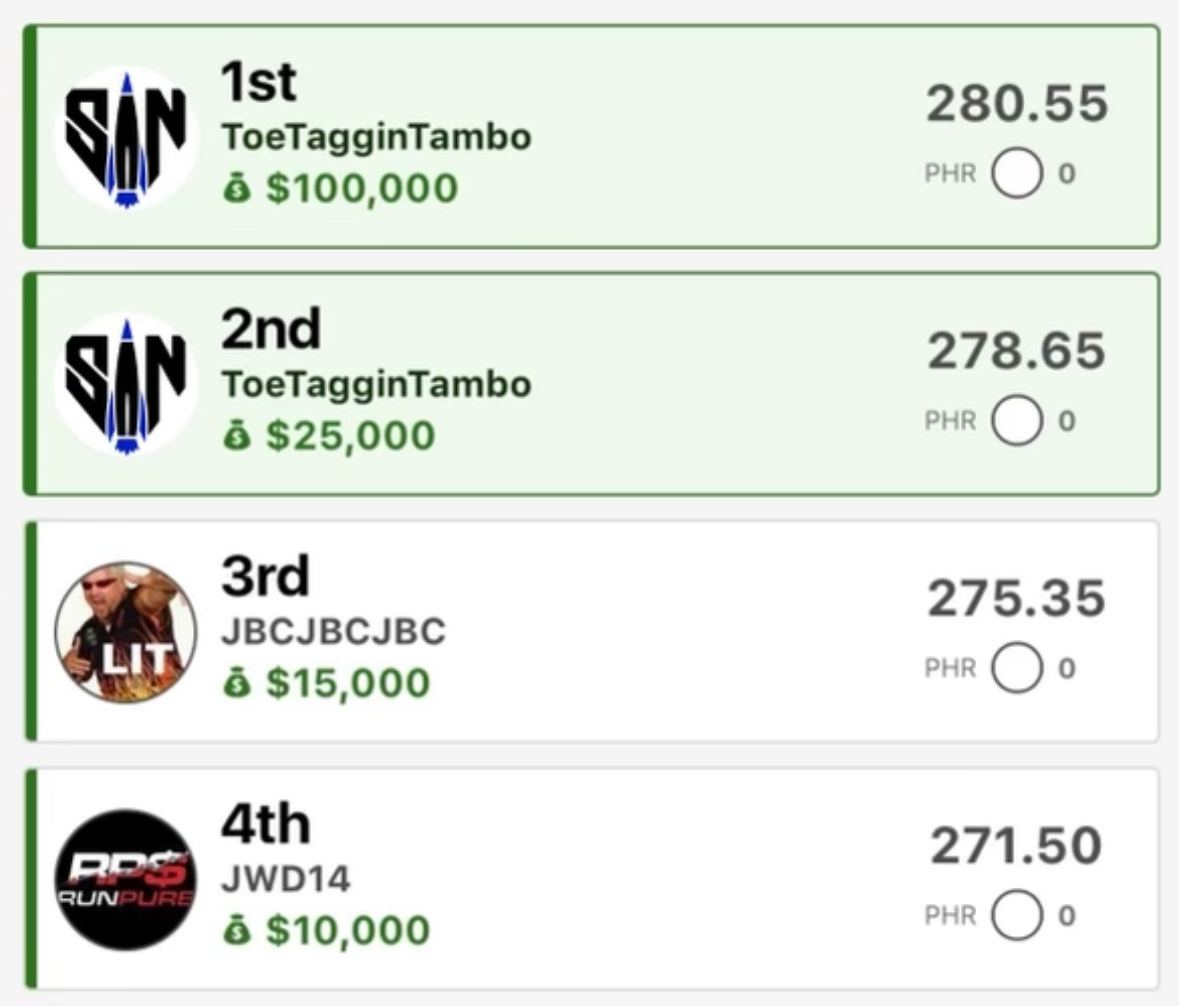Select the 278.65 score of the 2nd entry
The image size is (1179, 1006).
coord(1016,351)
